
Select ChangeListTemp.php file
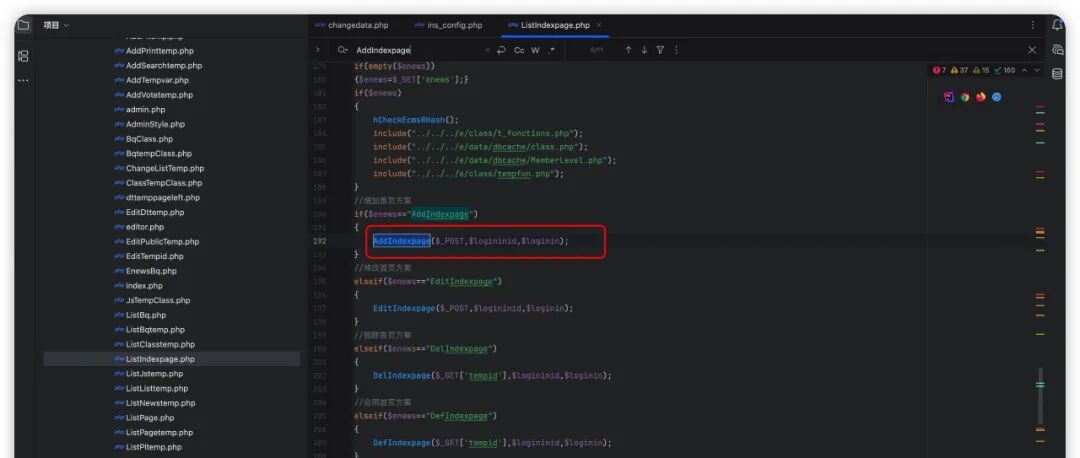(x=159, y=168)
